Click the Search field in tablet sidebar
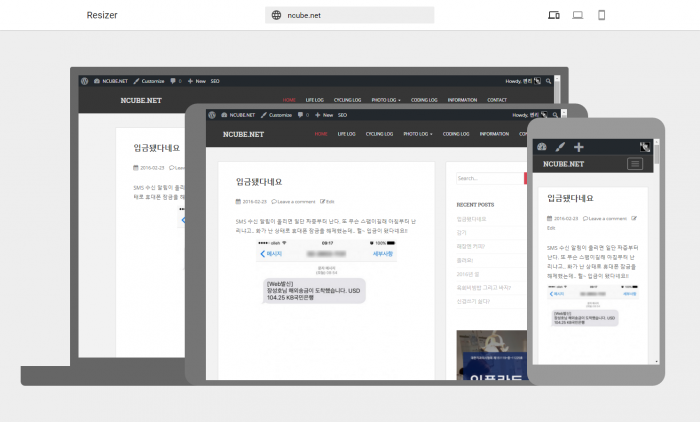 pos(490,178)
